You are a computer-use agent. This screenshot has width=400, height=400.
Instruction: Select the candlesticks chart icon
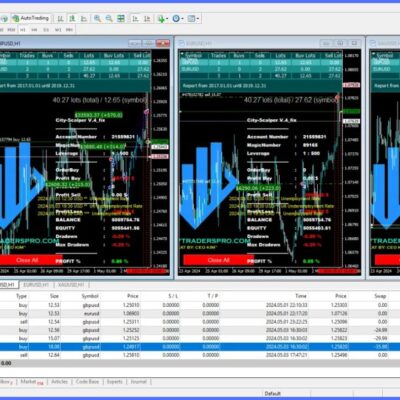pyautogui.click(x=72, y=19)
